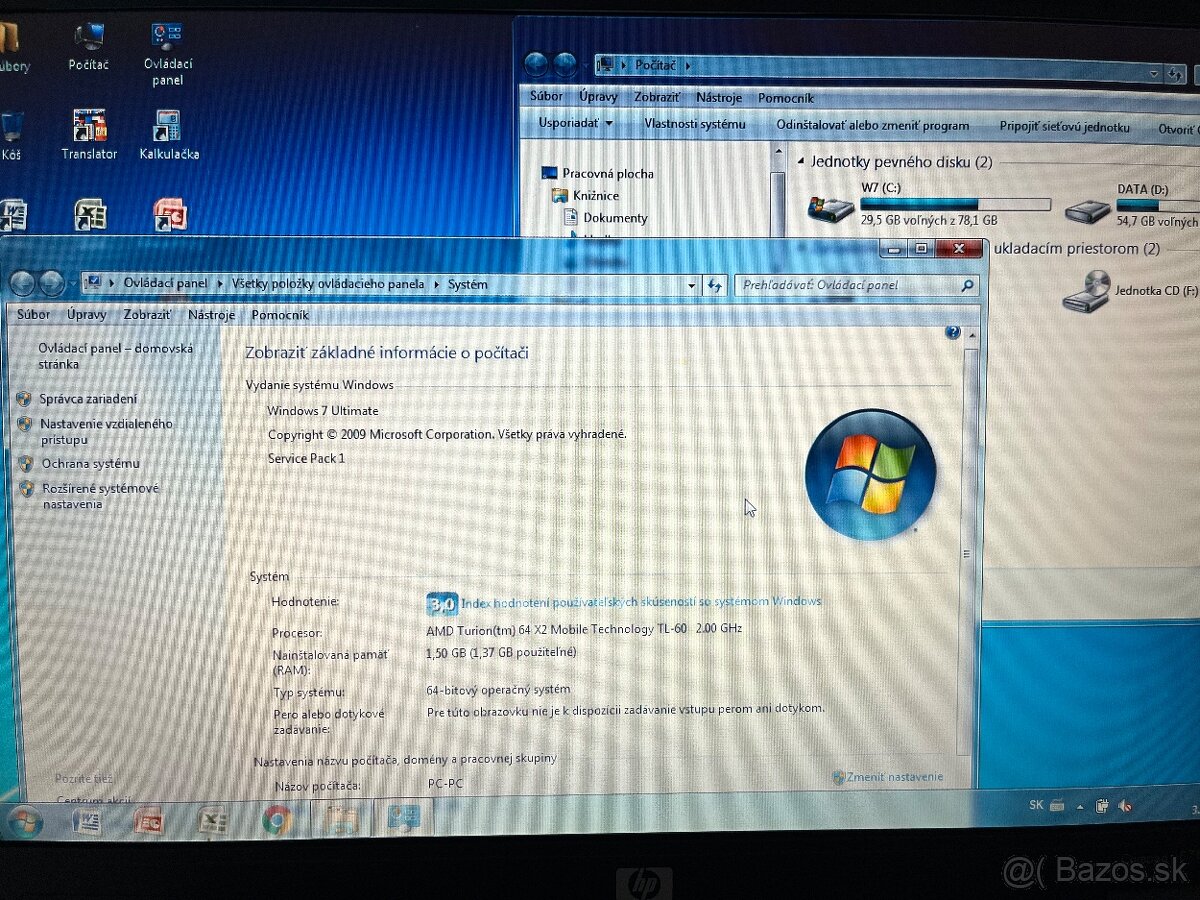
Task: Select the PowerPoint desktop shortcut
Action: 169,214
